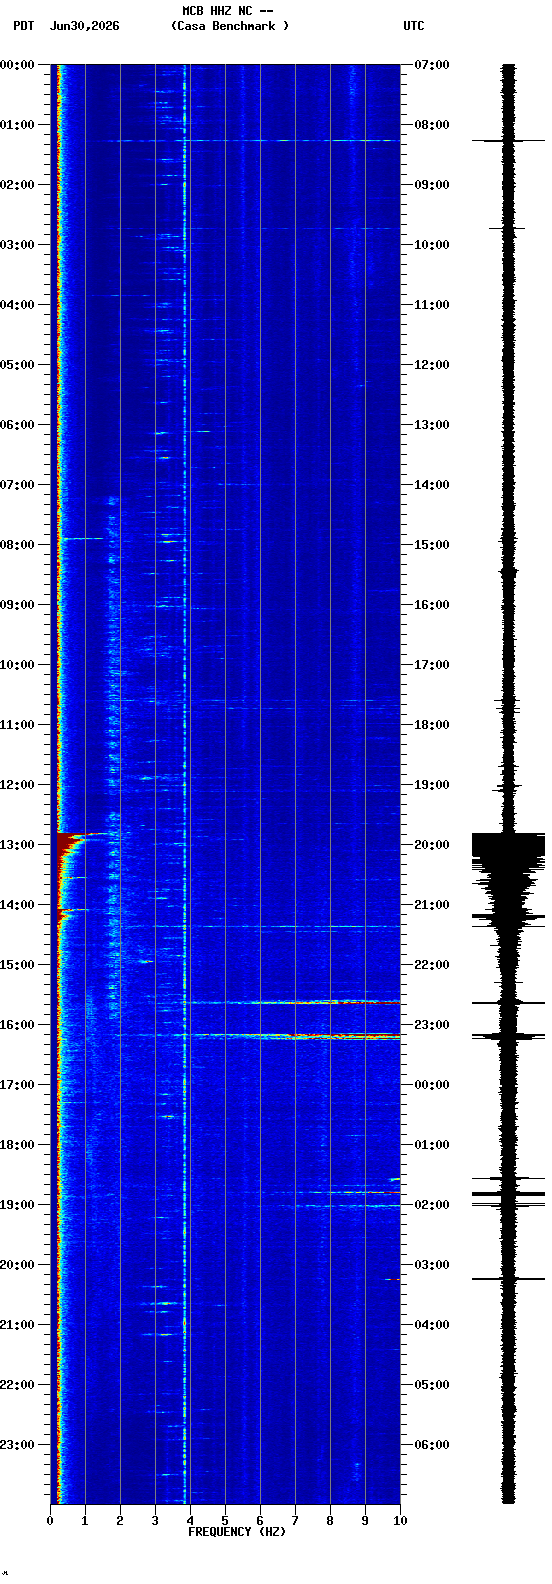Viewport: 552px width, 1584px height.
Task: Click the 'UTC' timezone header
Action: [414, 26]
